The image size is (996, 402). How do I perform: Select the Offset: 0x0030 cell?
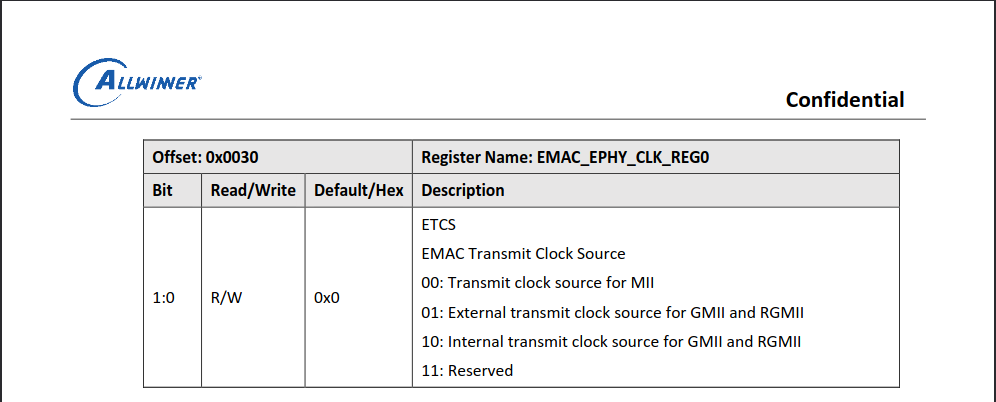click(278, 157)
